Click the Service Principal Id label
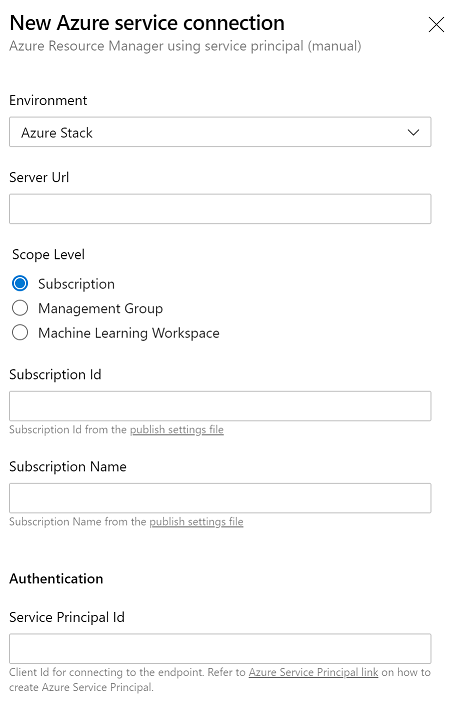Image resolution: width=450 pixels, height=701 pixels. coord(67,617)
